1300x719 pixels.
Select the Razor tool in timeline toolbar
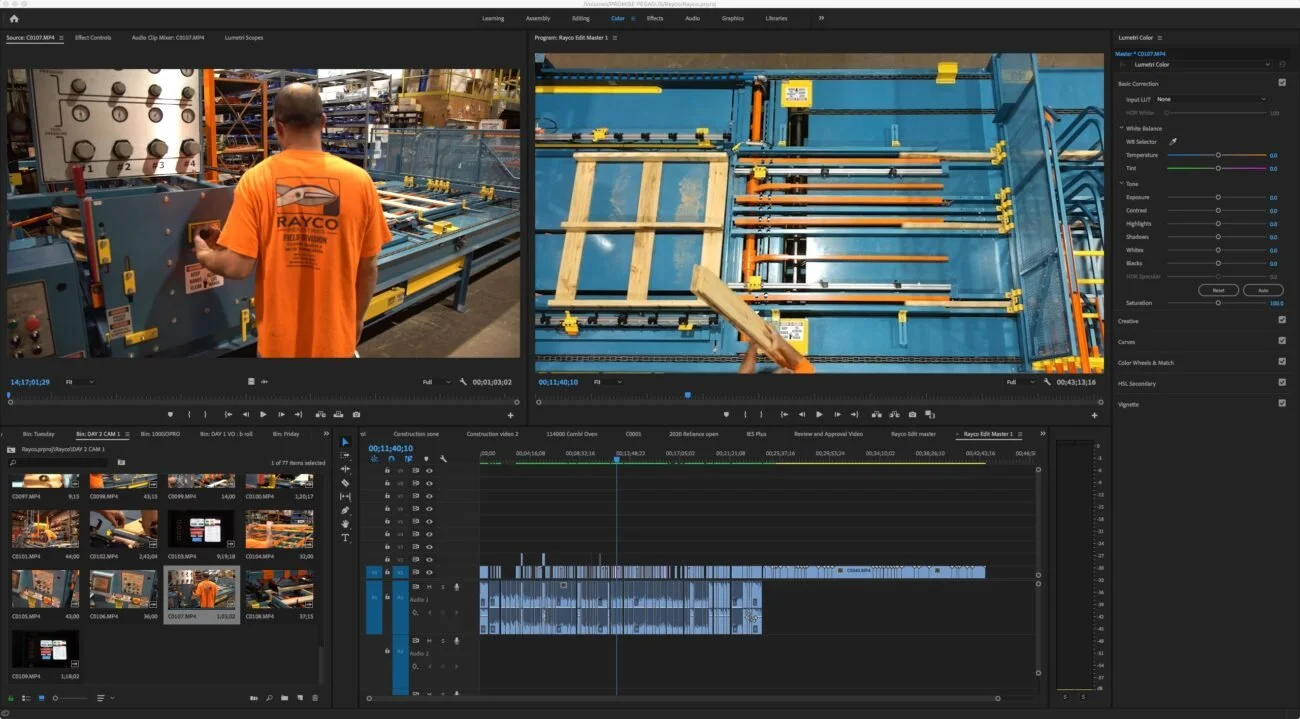coord(345,483)
